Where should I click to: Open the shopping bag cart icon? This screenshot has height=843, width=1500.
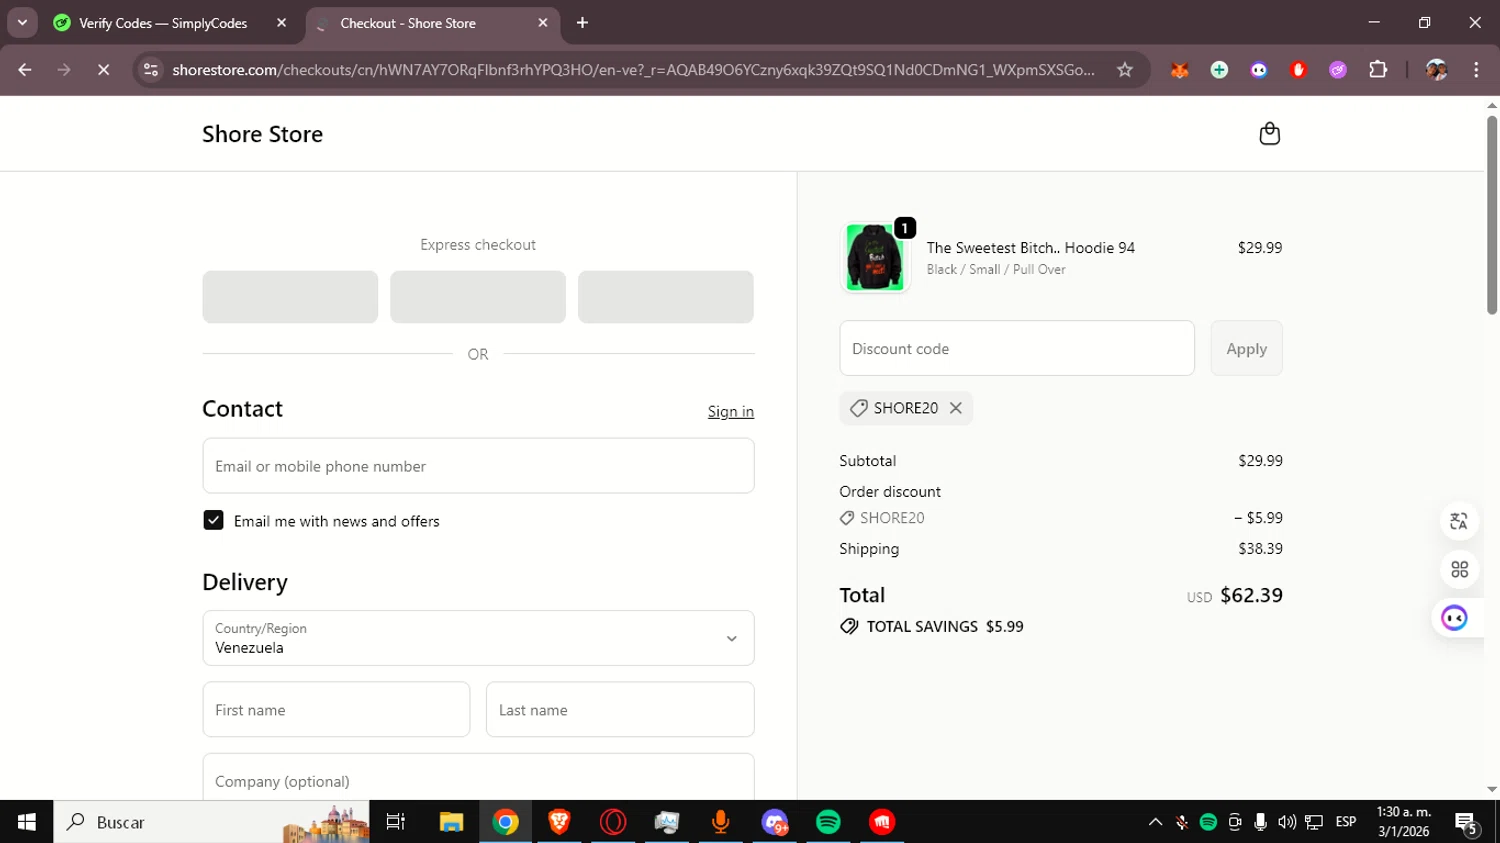coord(1269,134)
